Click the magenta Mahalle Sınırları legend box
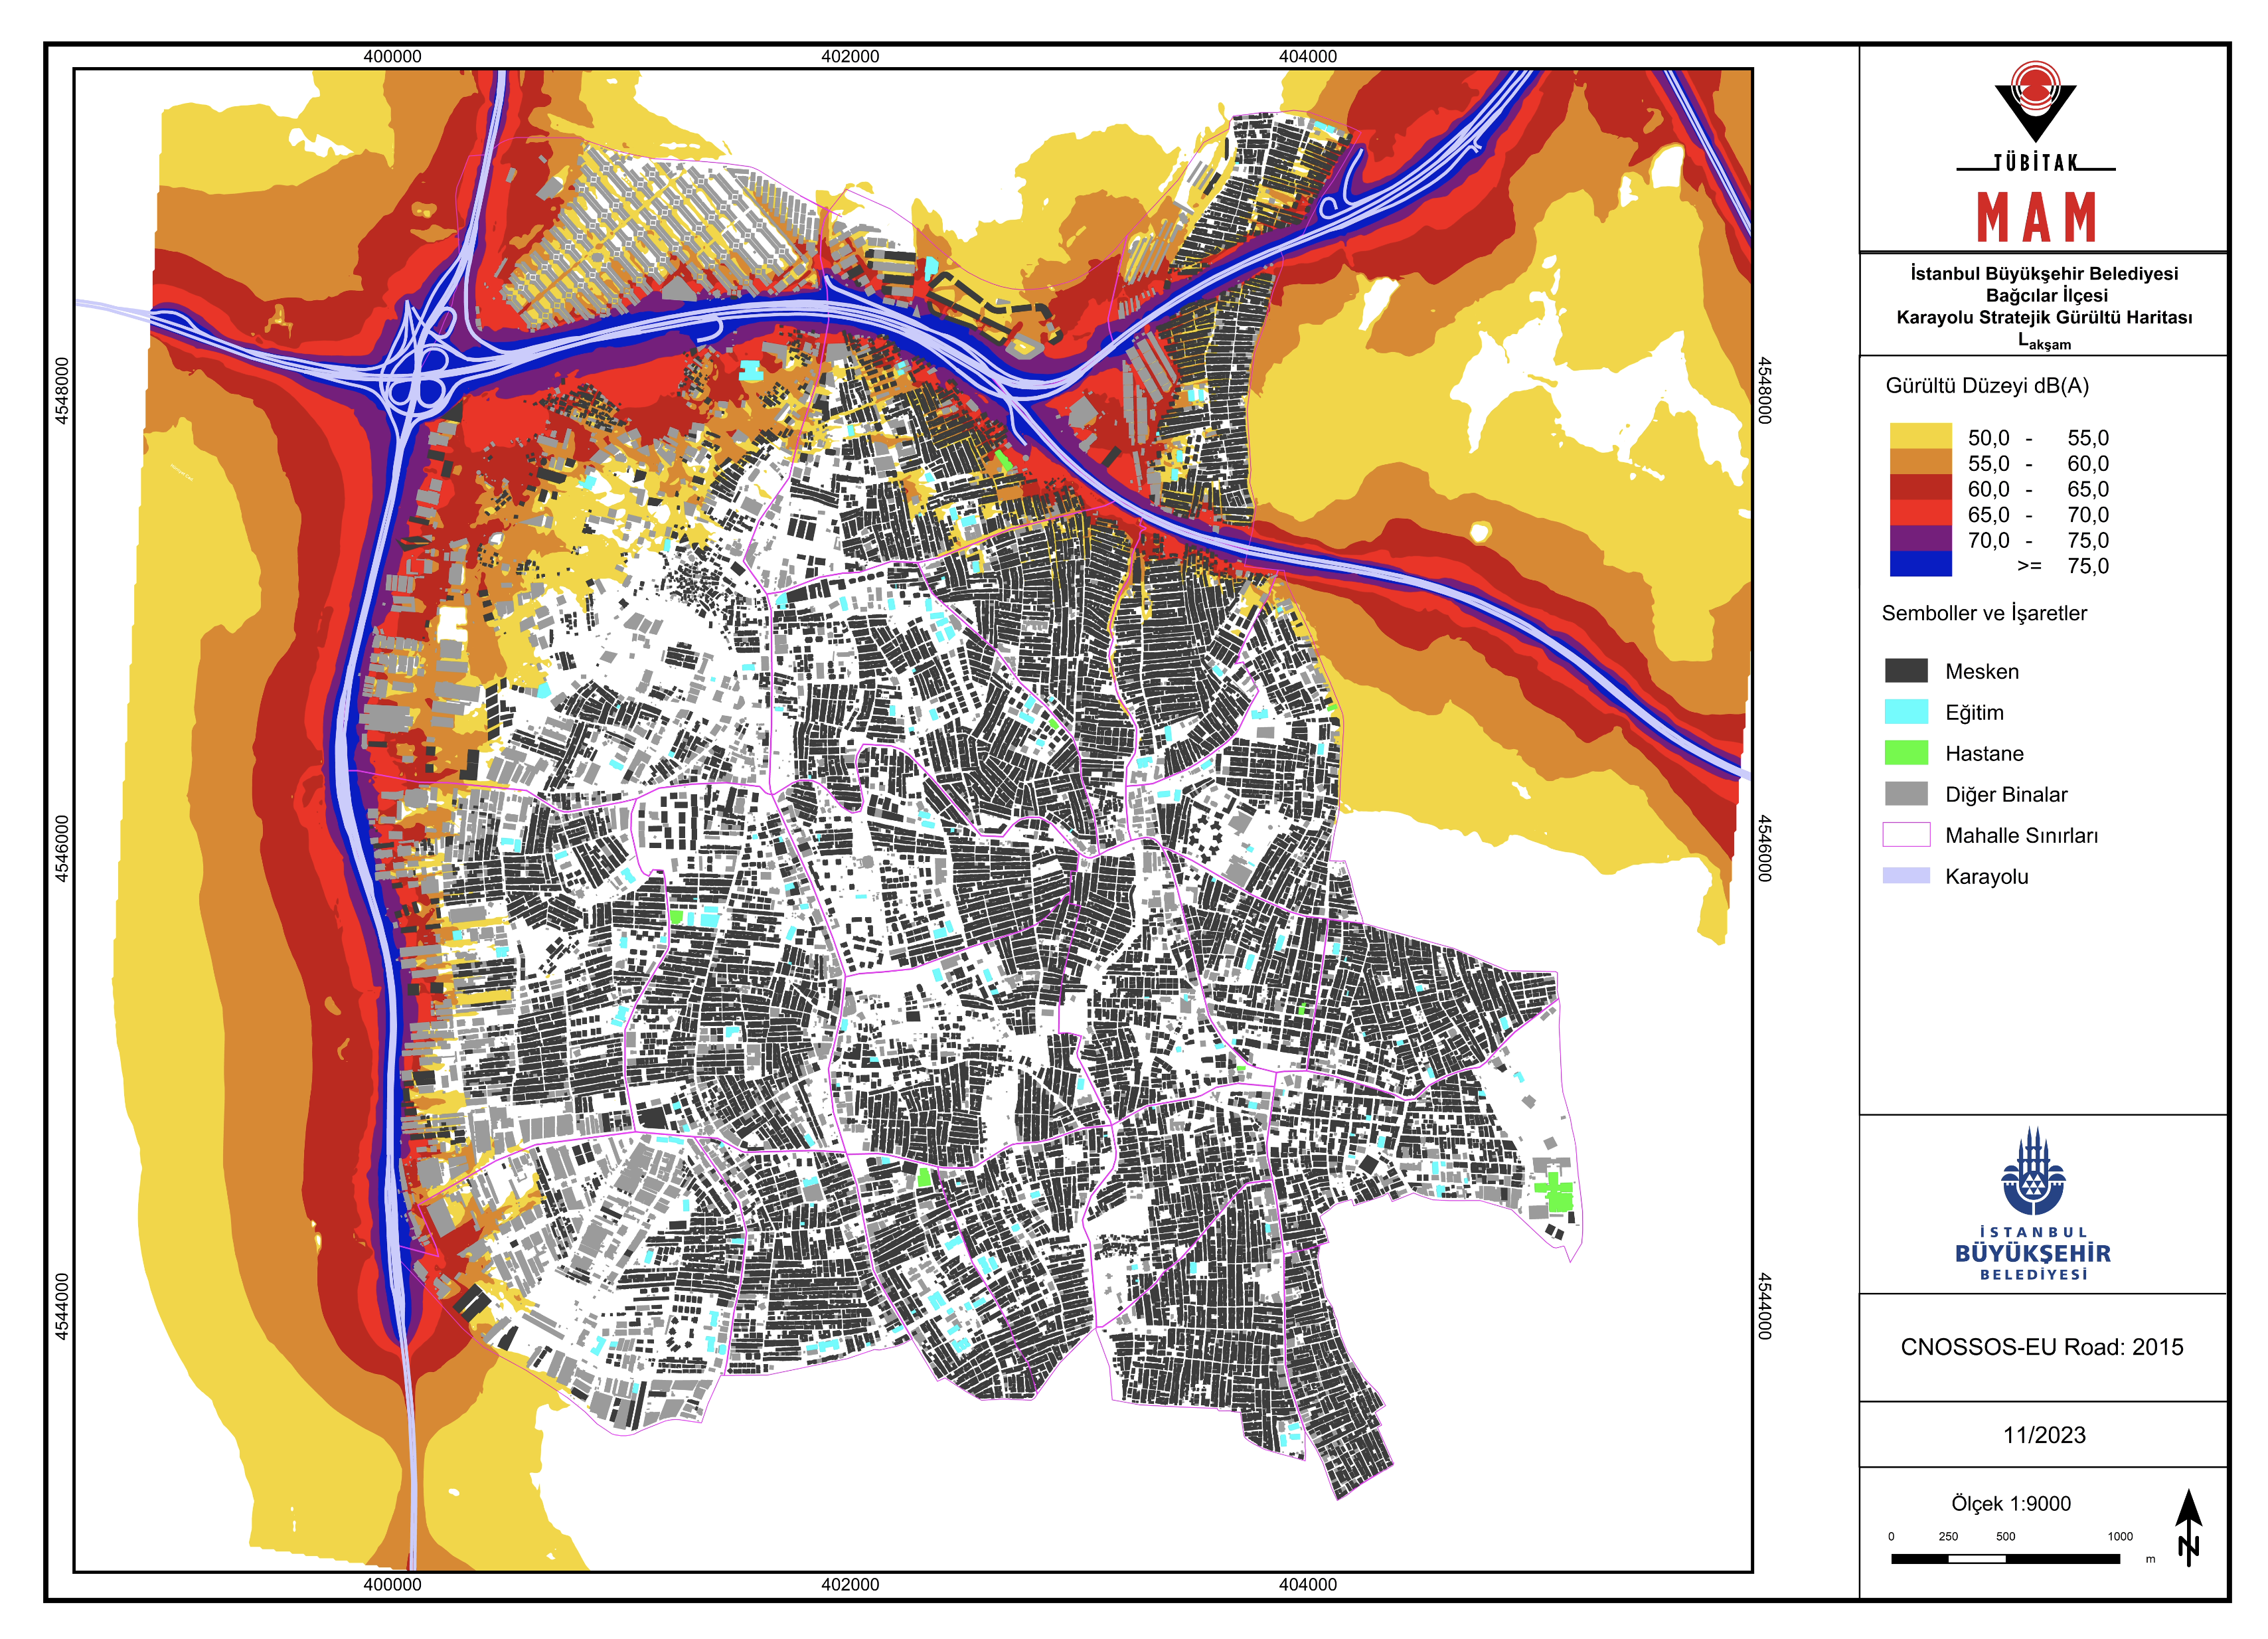 point(1906,835)
